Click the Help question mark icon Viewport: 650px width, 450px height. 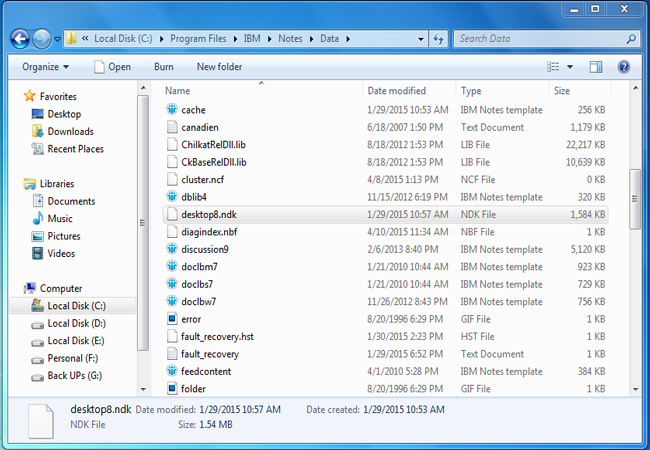pos(623,67)
